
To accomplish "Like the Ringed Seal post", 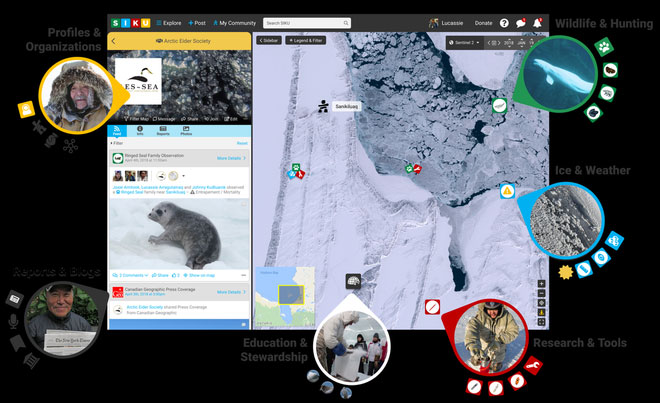I will click(176, 275).
